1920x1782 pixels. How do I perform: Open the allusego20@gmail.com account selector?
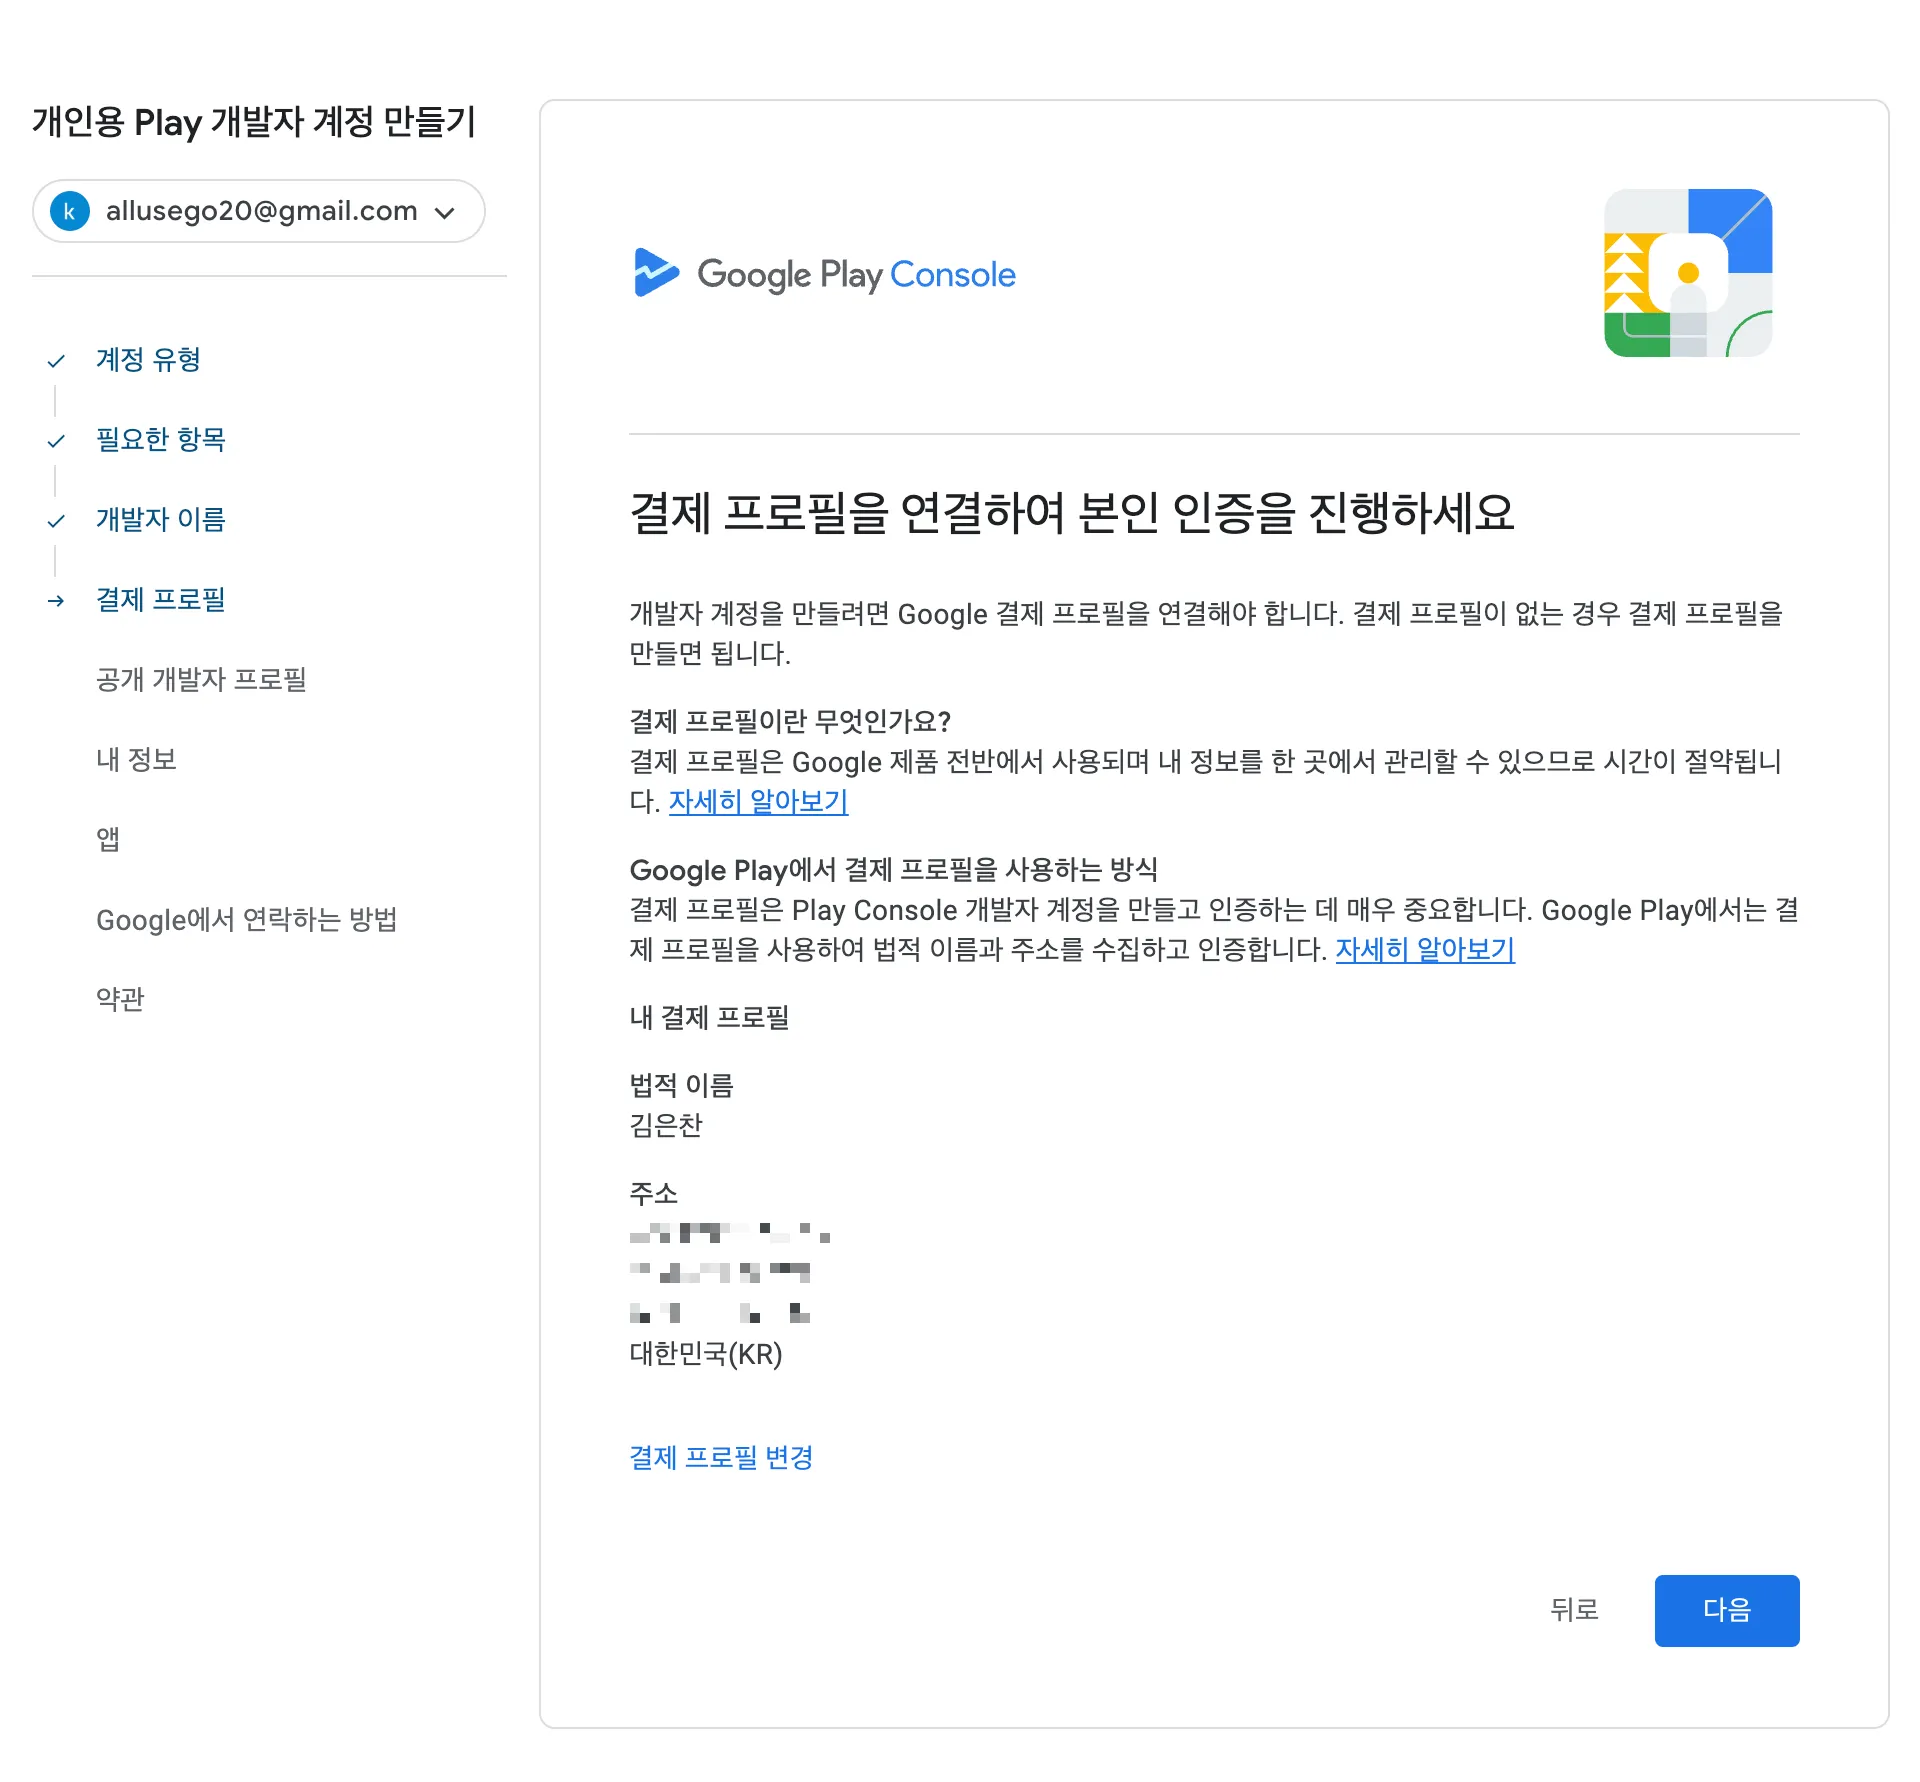coord(260,211)
